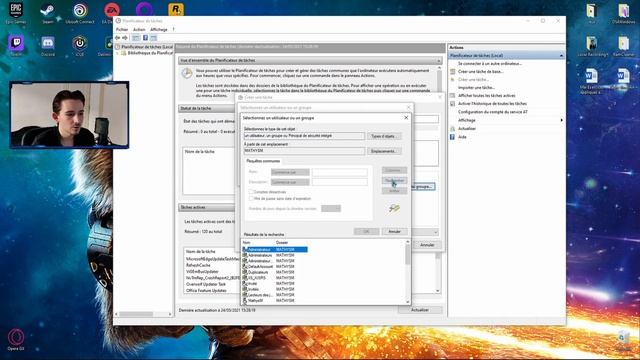640x360 pixels.
Task: Click Configuration du compte du service AT
Action: (x=493, y=112)
